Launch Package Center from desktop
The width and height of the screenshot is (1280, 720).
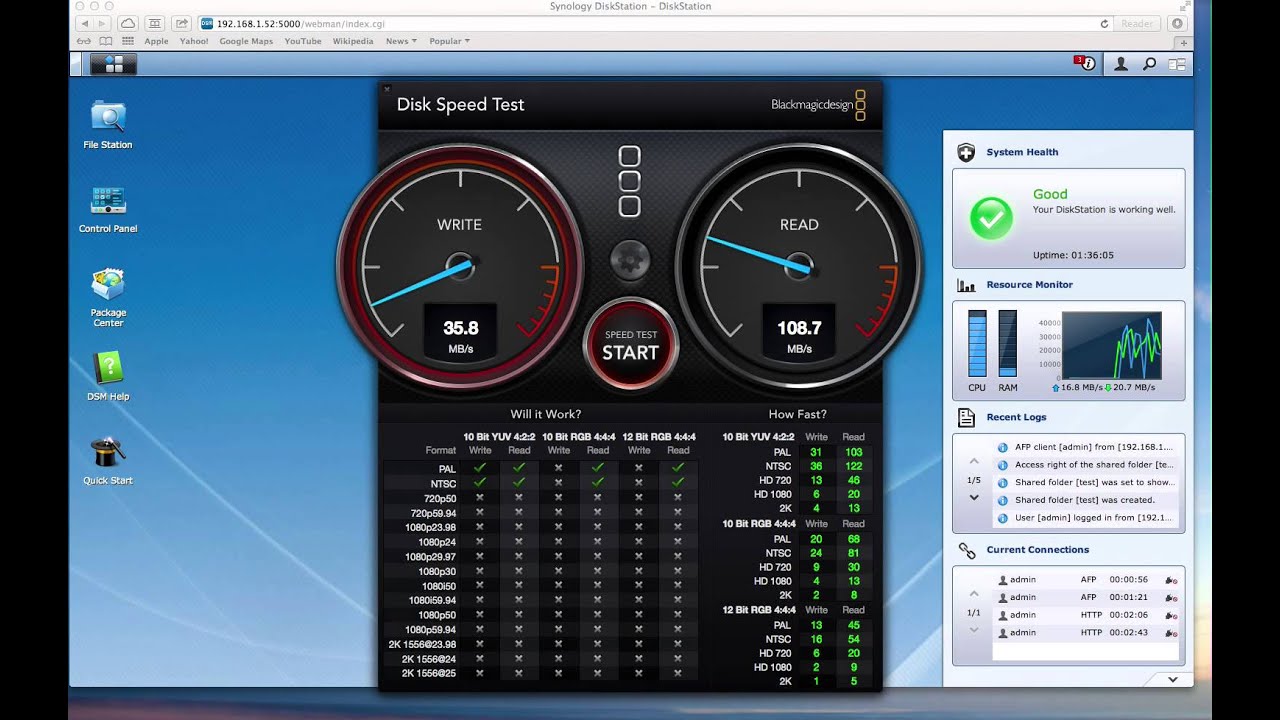[108, 296]
